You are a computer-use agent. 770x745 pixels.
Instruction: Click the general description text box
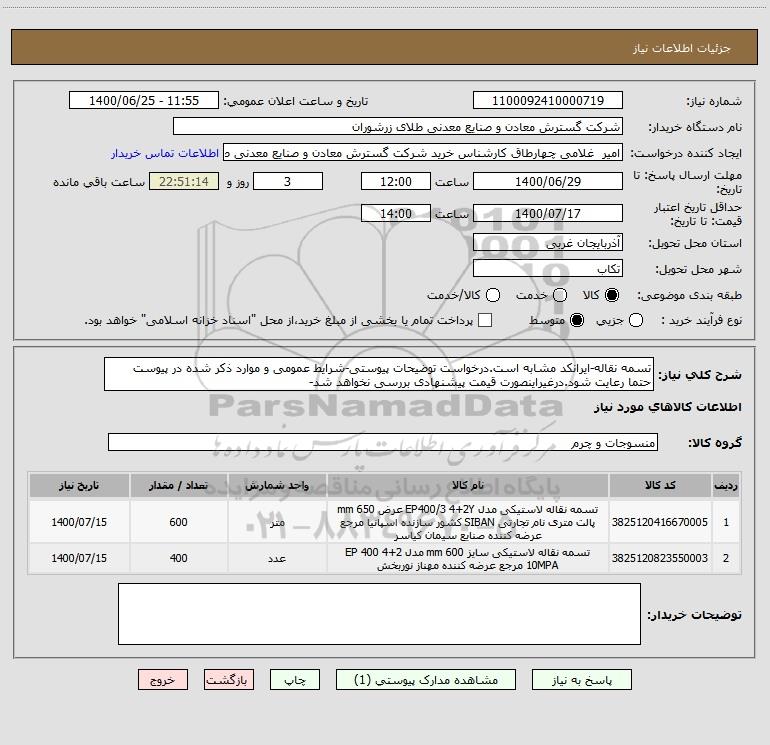[x=379, y=375]
